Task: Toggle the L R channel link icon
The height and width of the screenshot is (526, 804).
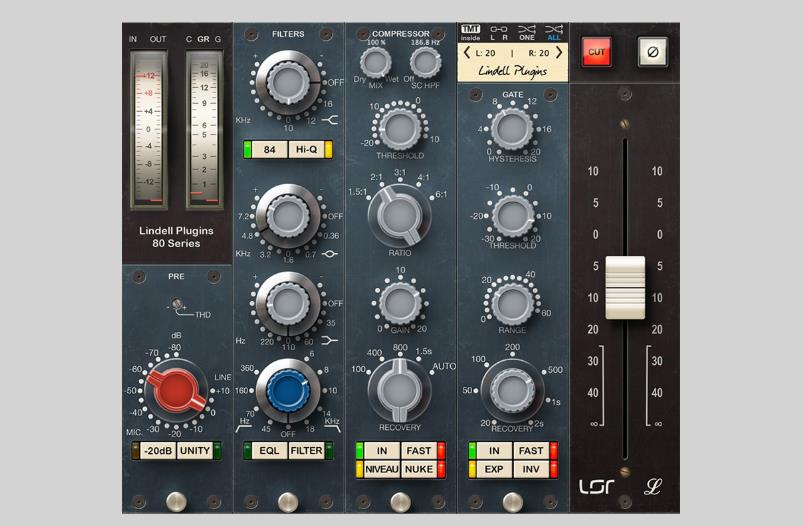Action: pyautogui.click(x=498, y=32)
